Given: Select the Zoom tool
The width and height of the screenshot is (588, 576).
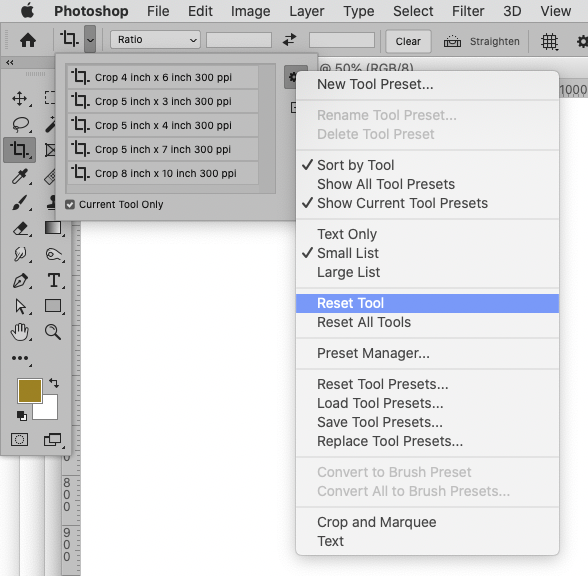Looking at the screenshot, I should point(53,332).
